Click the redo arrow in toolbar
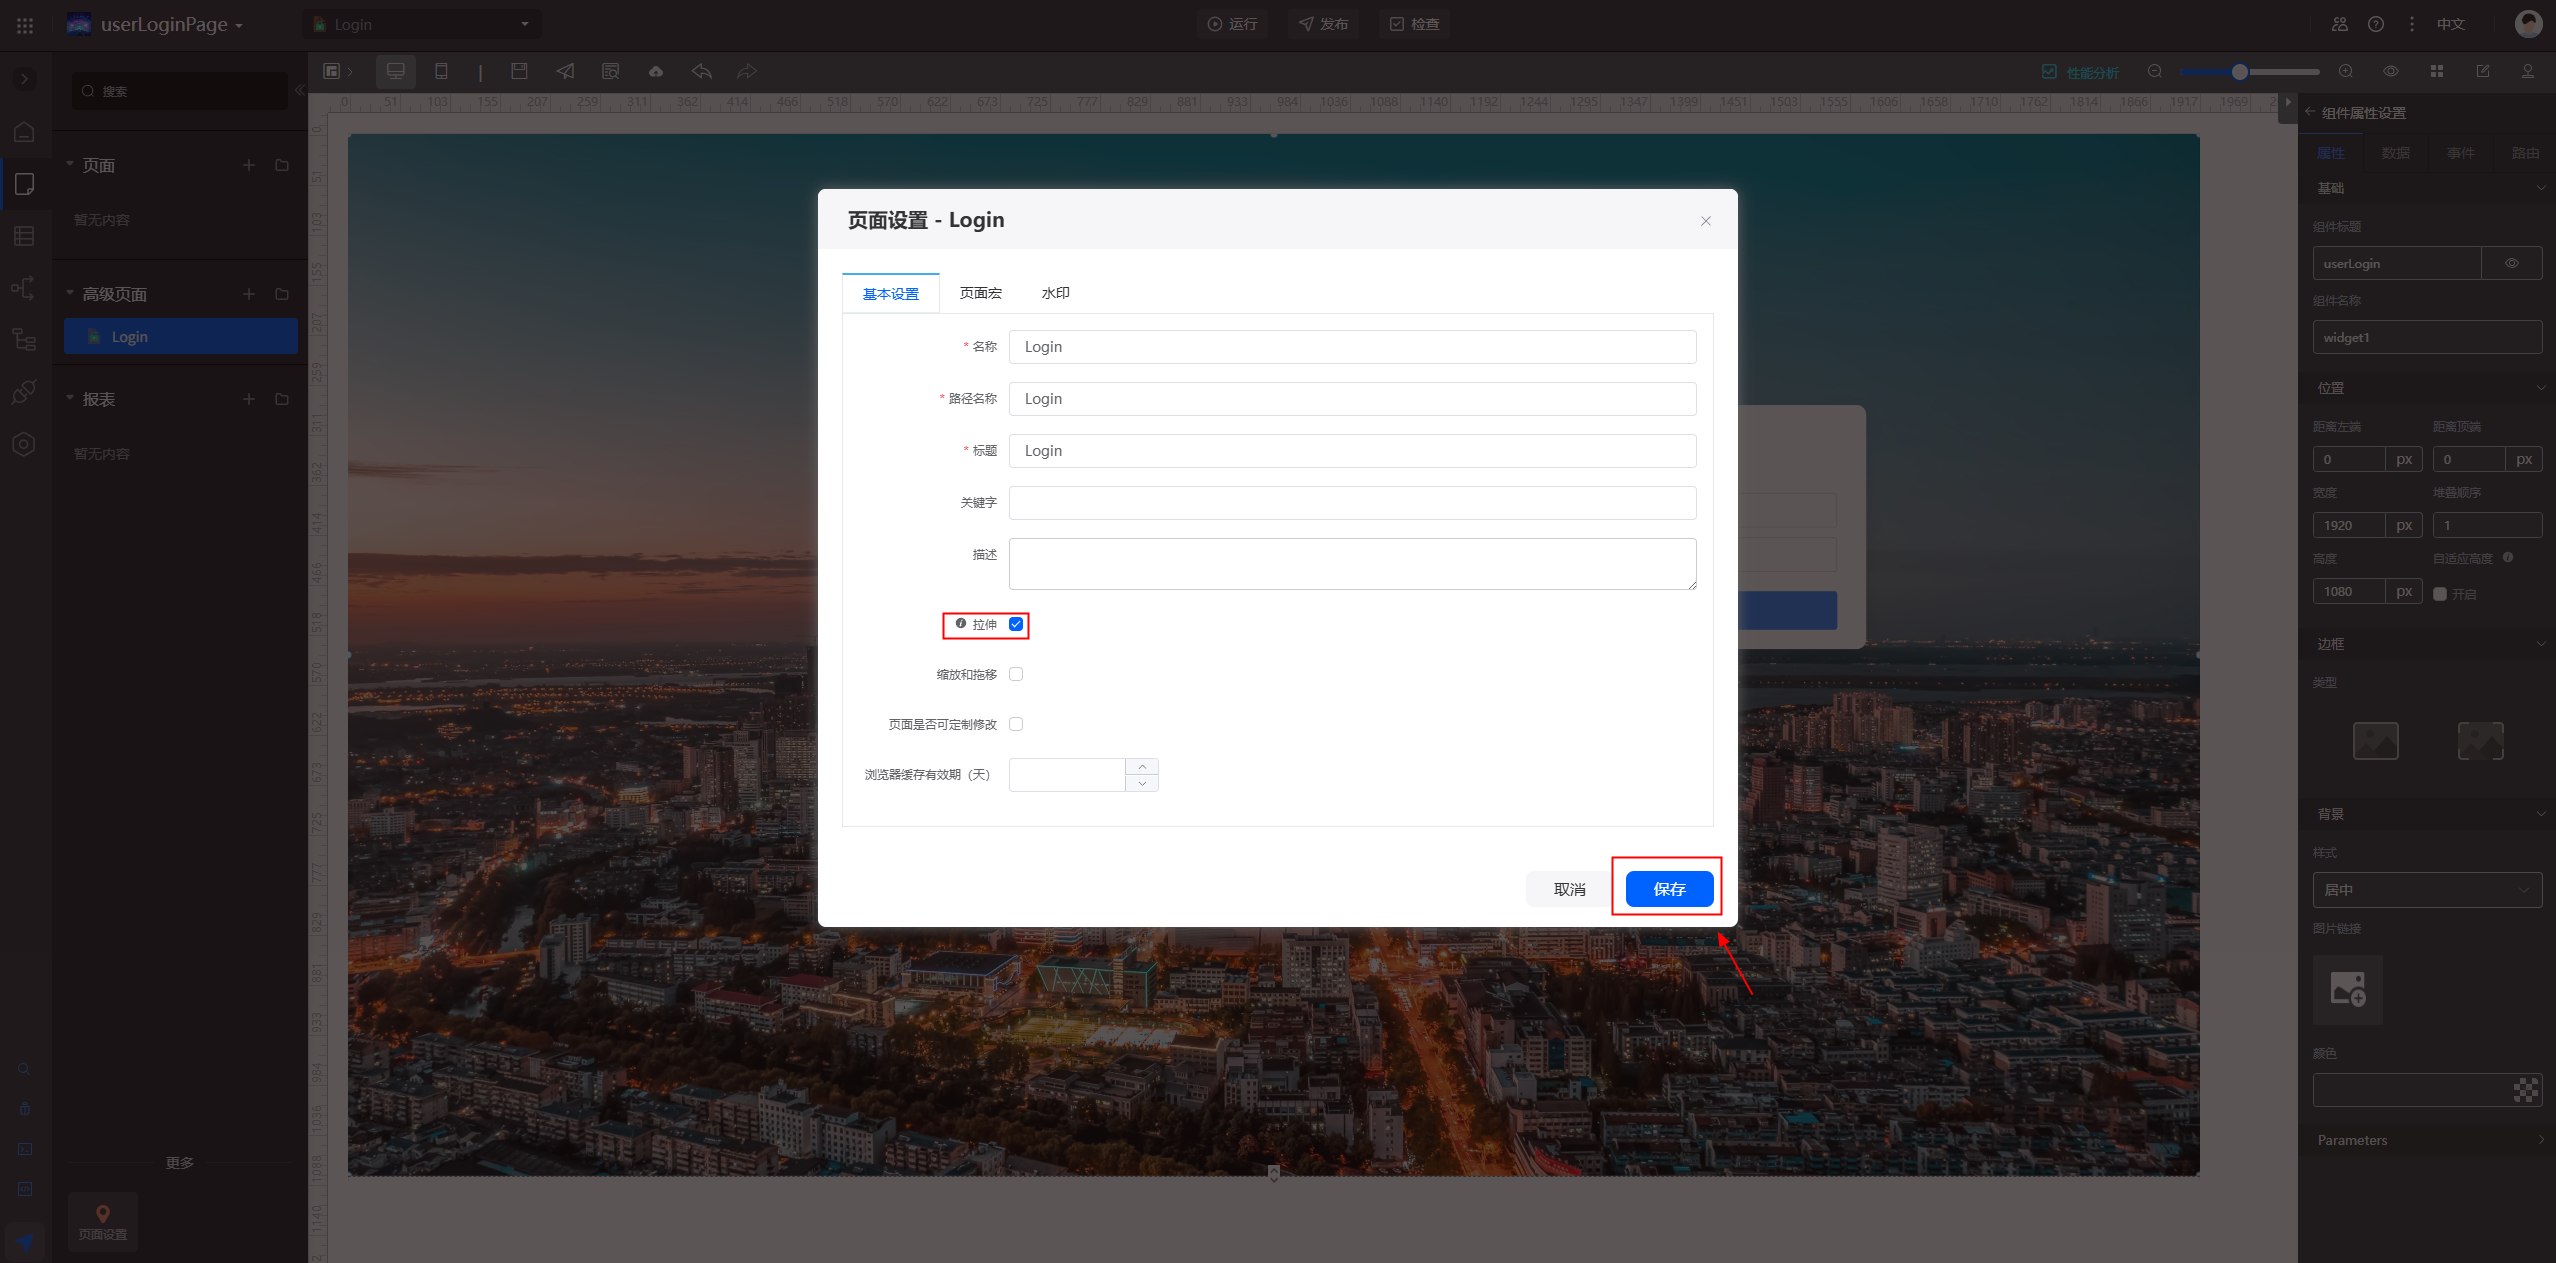Image resolution: width=2556 pixels, height=1263 pixels. point(746,71)
